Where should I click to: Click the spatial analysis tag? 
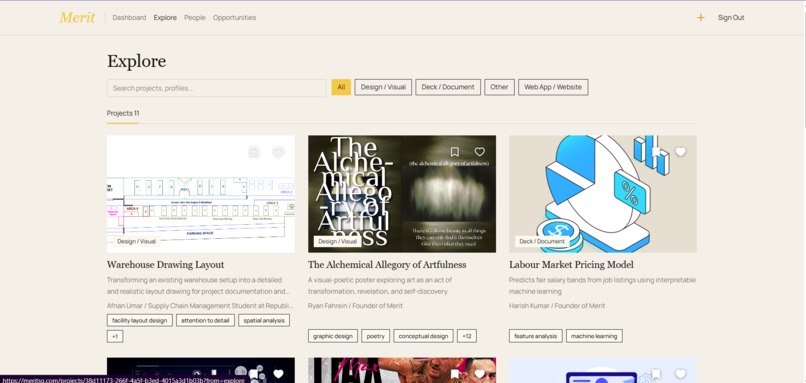pyautogui.click(x=264, y=320)
